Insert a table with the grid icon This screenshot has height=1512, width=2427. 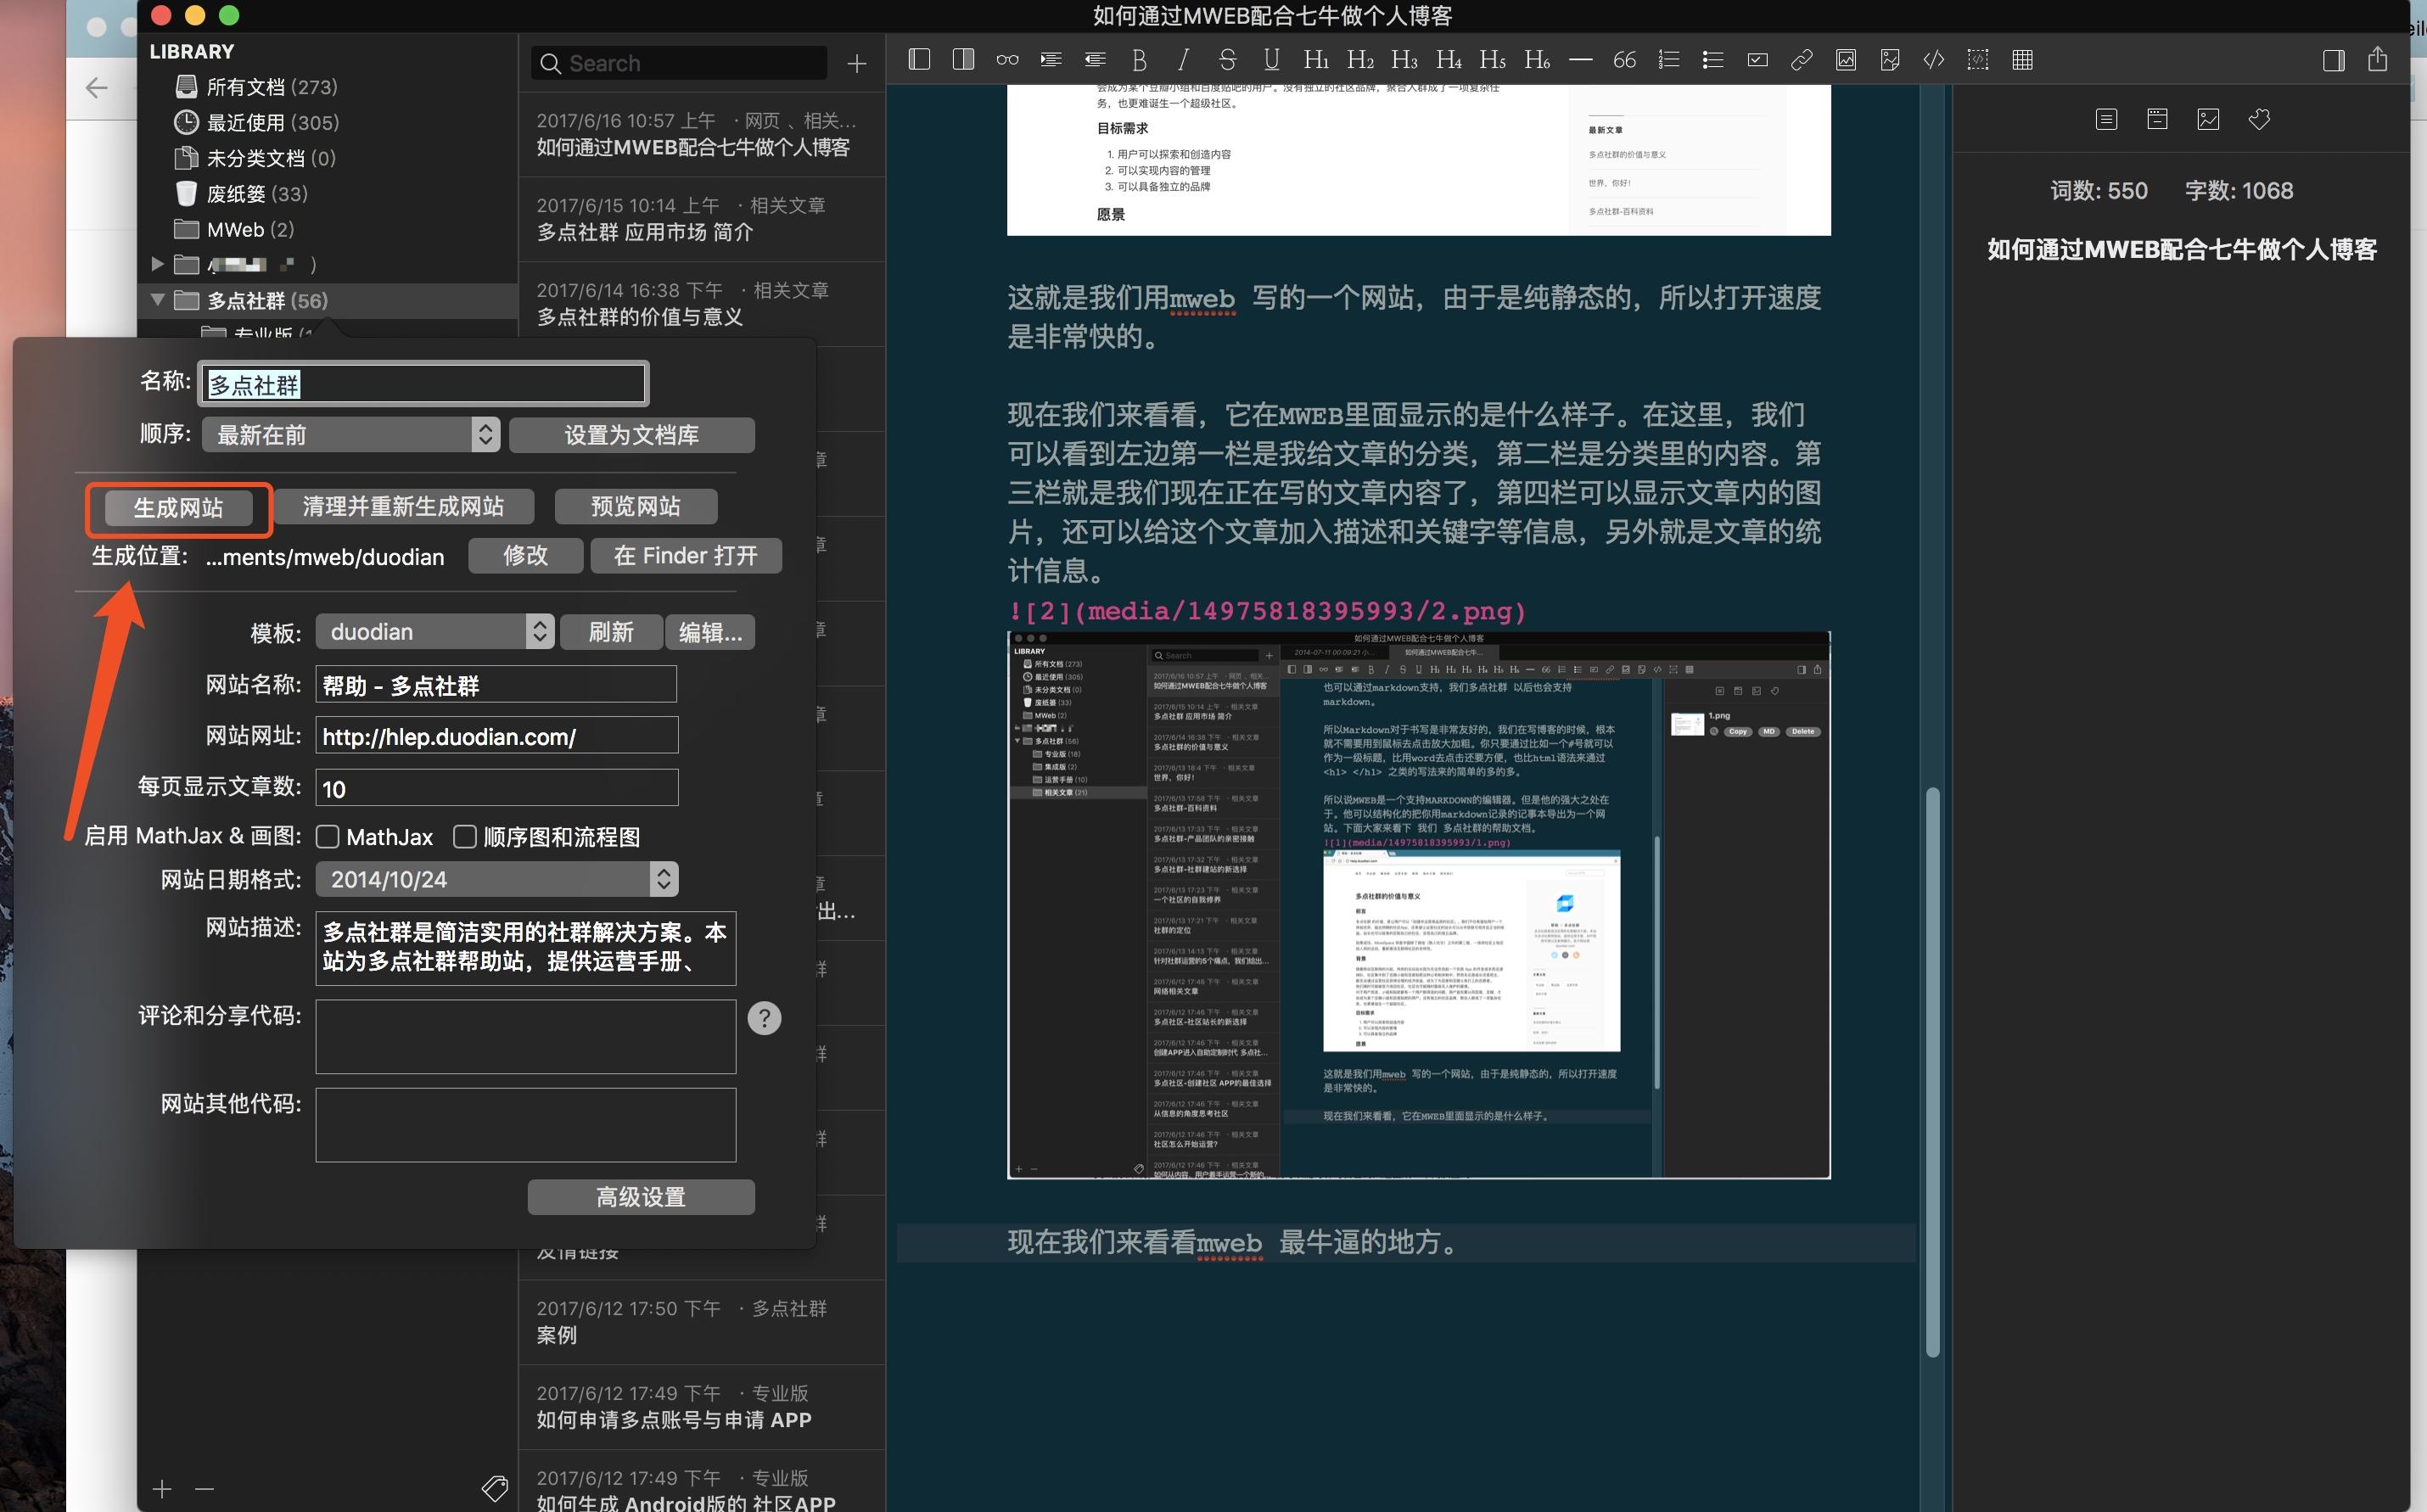point(2022,60)
